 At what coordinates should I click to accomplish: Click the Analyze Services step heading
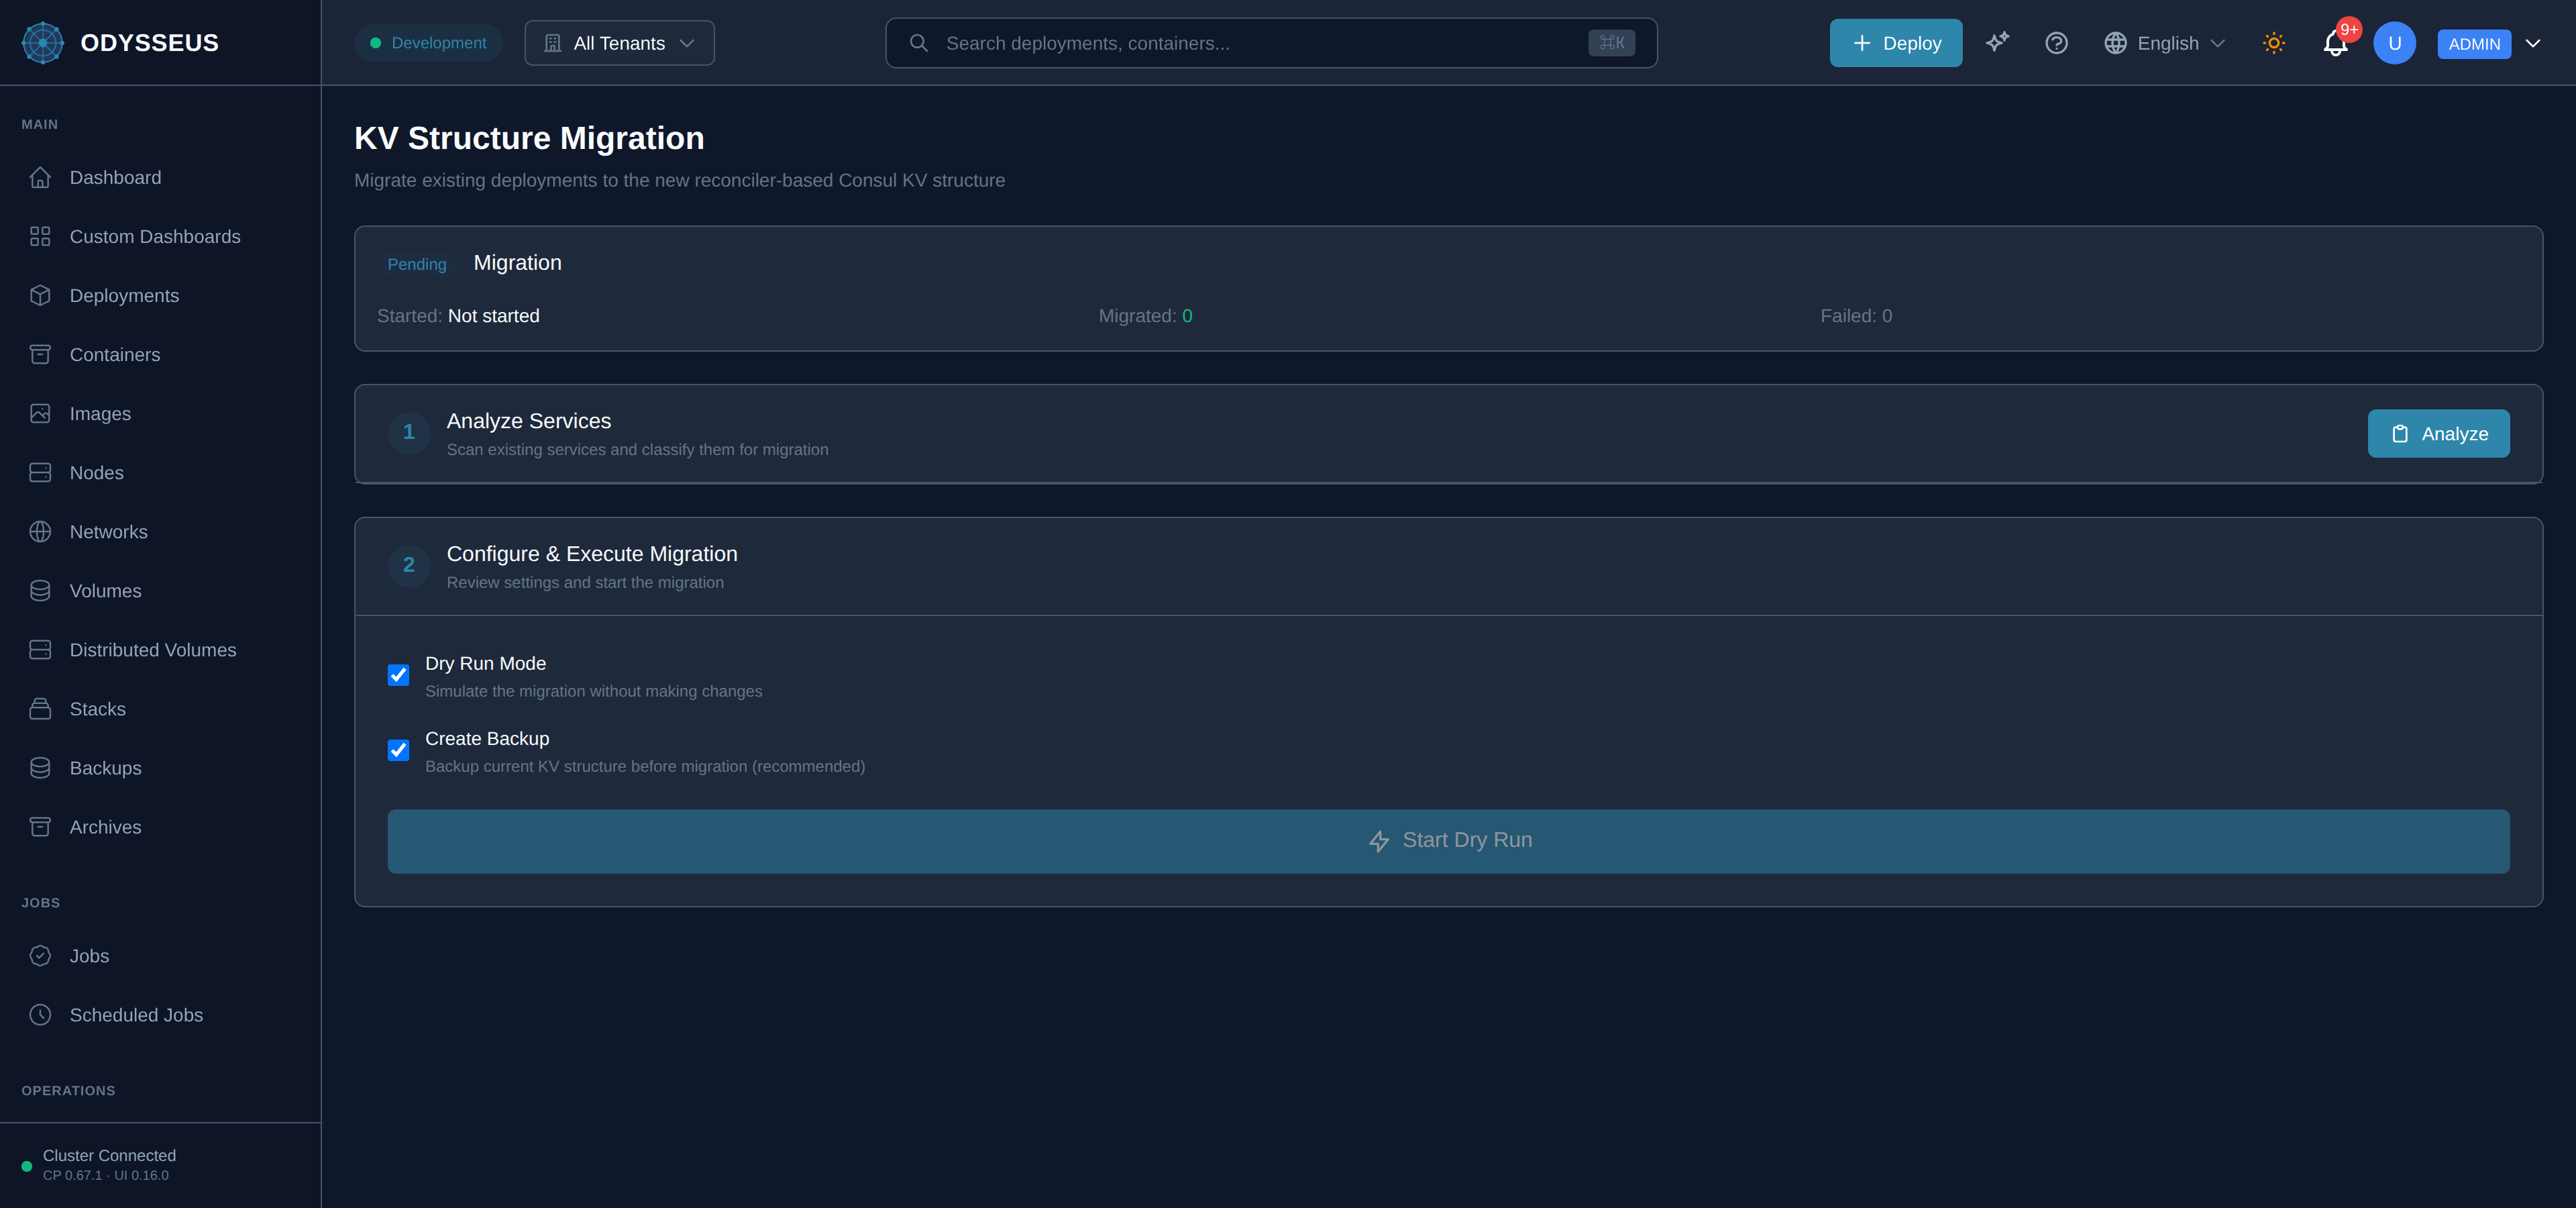tap(528, 421)
